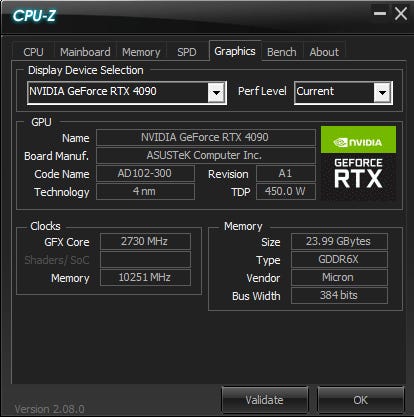414x420 pixels.
Task: Show the About tab
Action: click(x=324, y=52)
